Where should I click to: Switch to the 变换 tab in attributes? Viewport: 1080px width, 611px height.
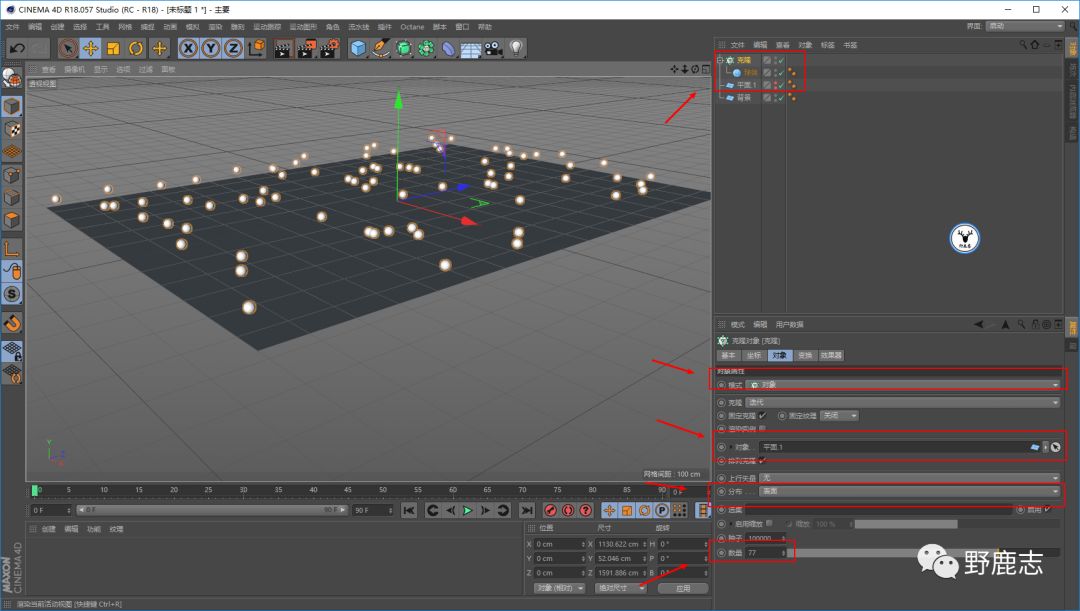click(x=805, y=355)
